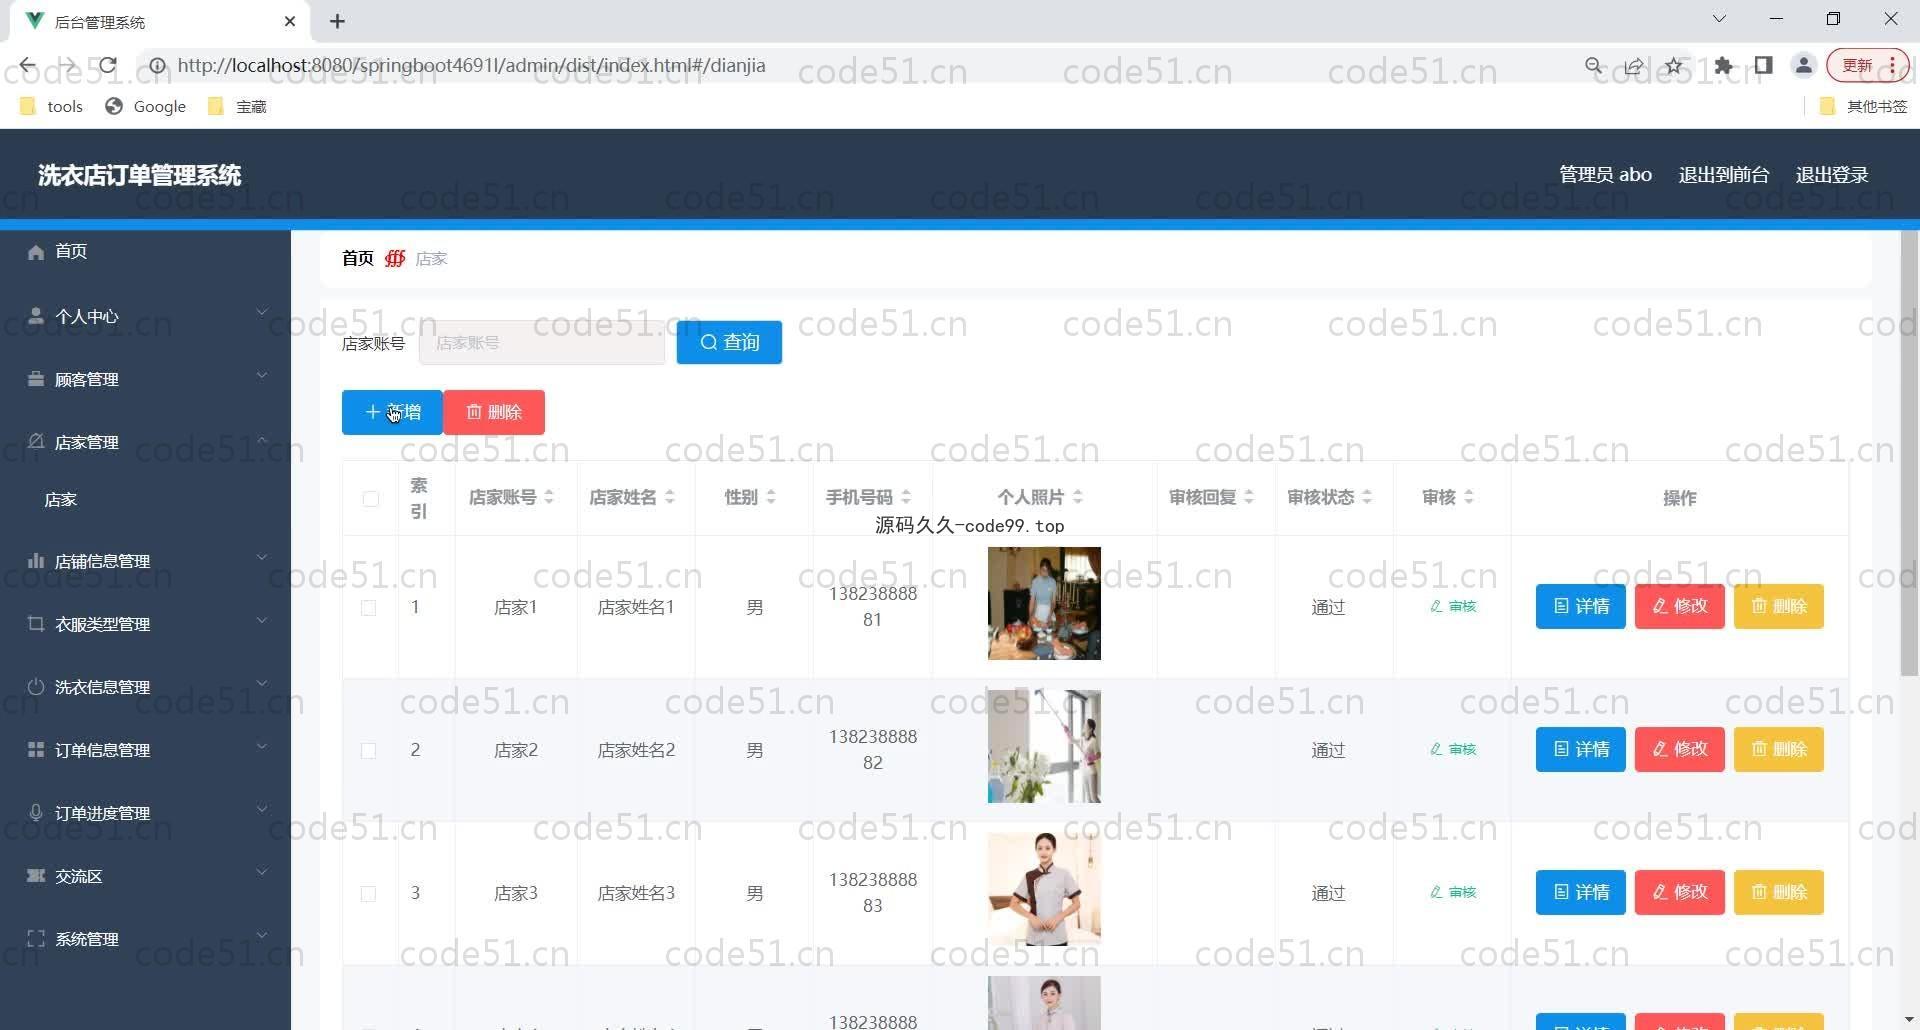This screenshot has height=1030, width=1920.
Task: Expand the 洗衣信息管理 menu chevron
Action: click(262, 683)
